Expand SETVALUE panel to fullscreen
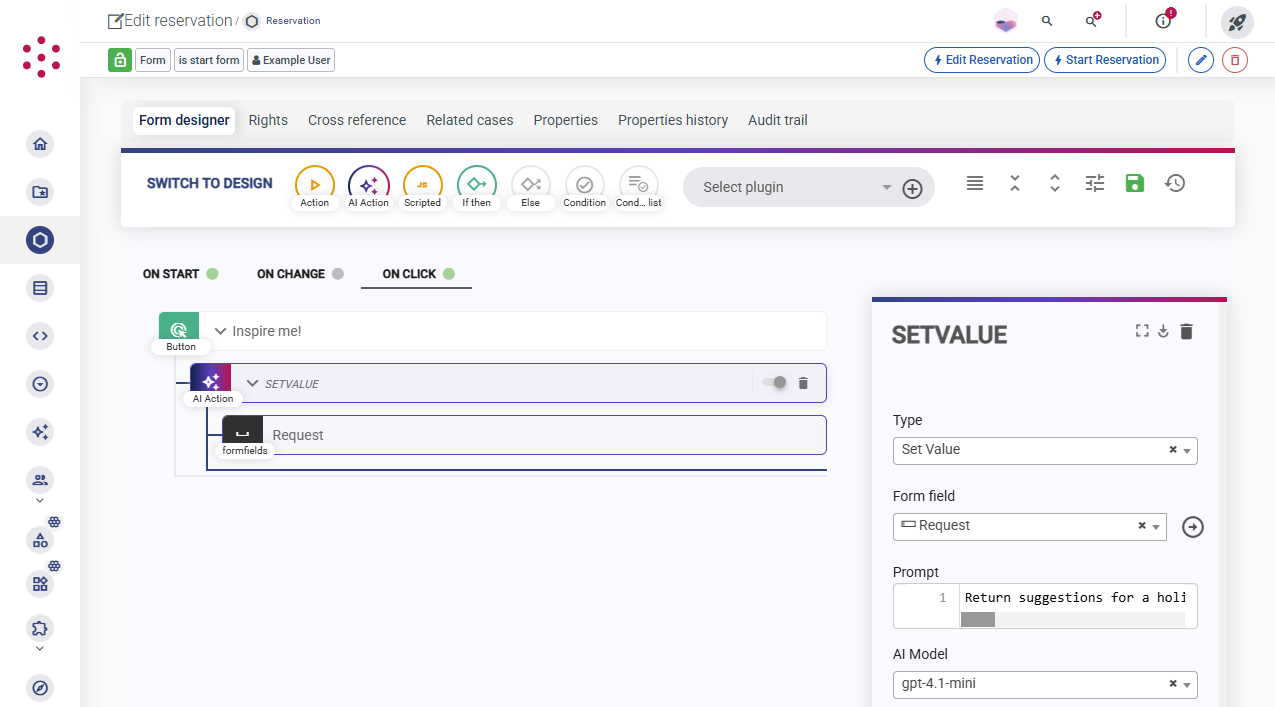The height and width of the screenshot is (707, 1275). (x=1142, y=331)
